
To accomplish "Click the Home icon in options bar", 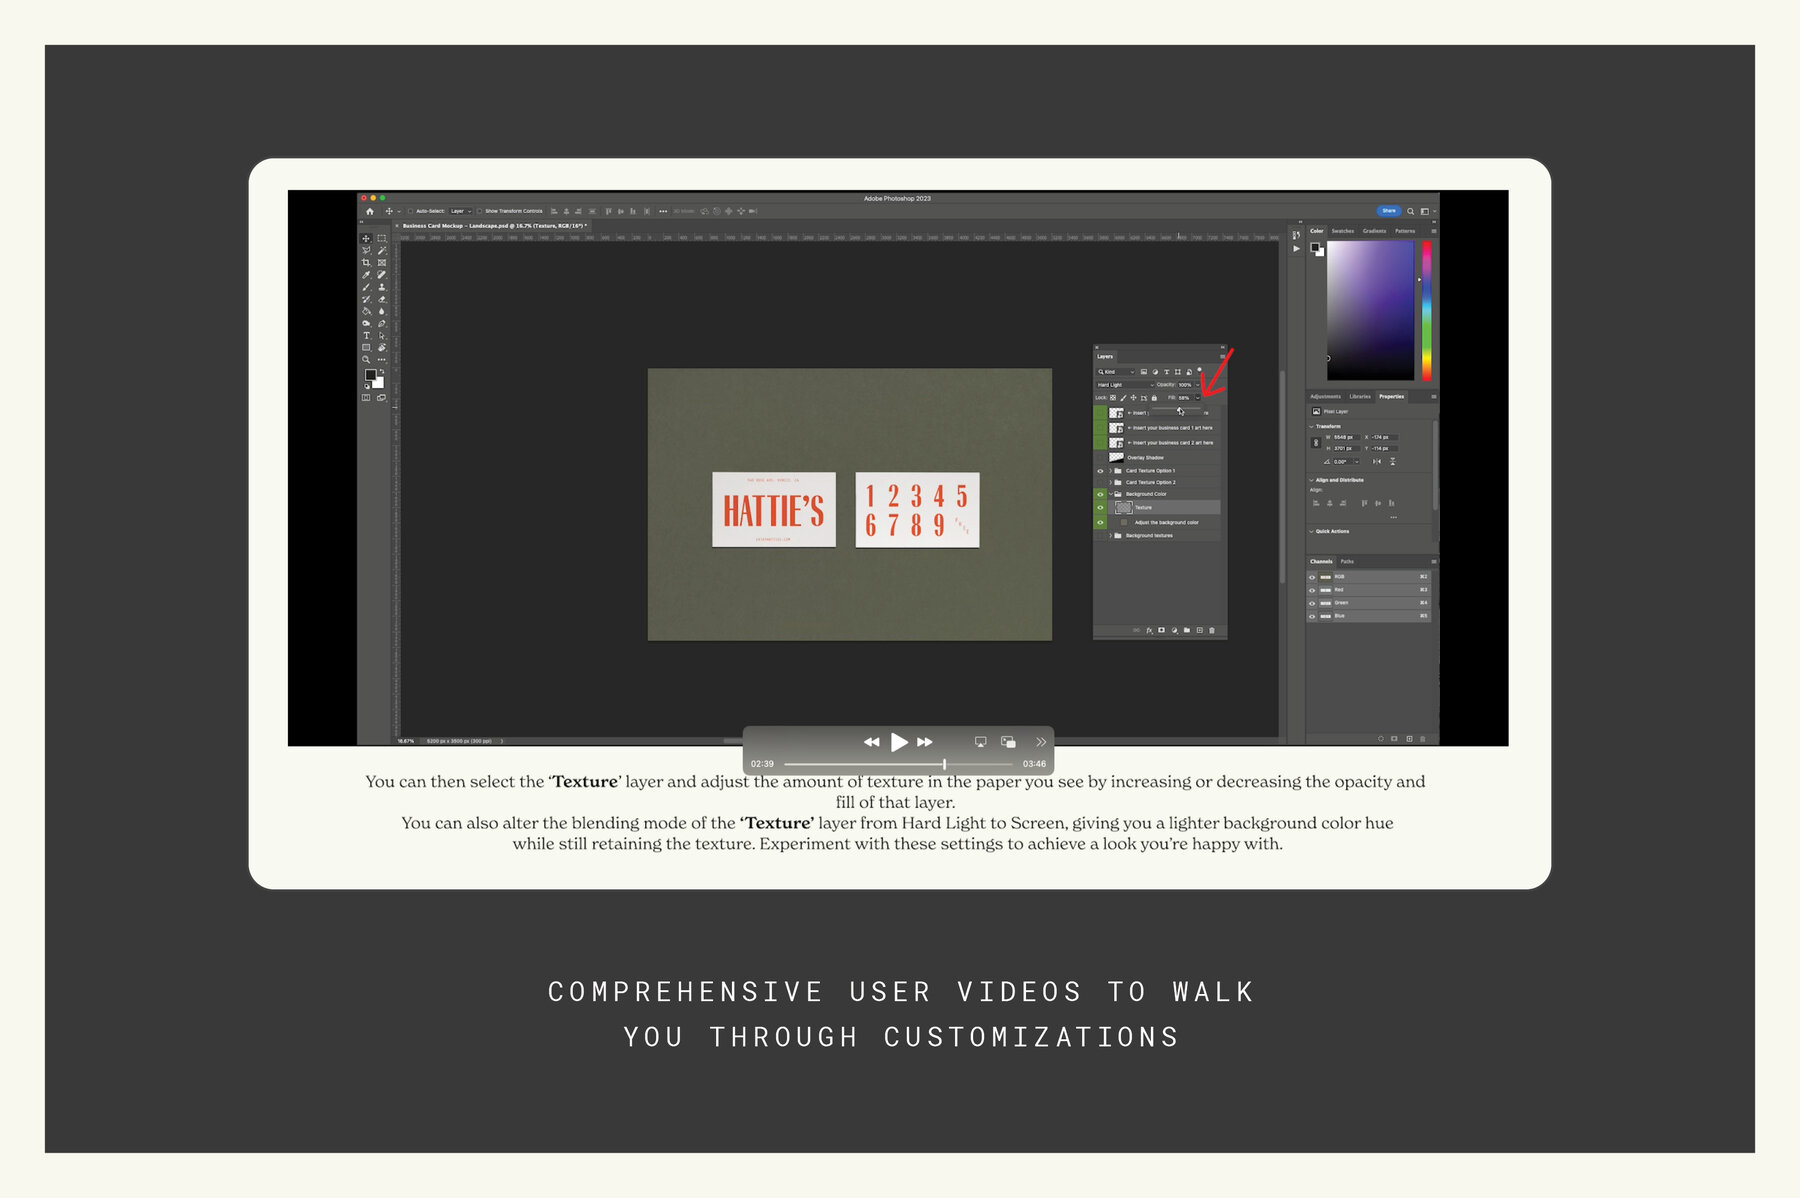I will click(x=370, y=211).
